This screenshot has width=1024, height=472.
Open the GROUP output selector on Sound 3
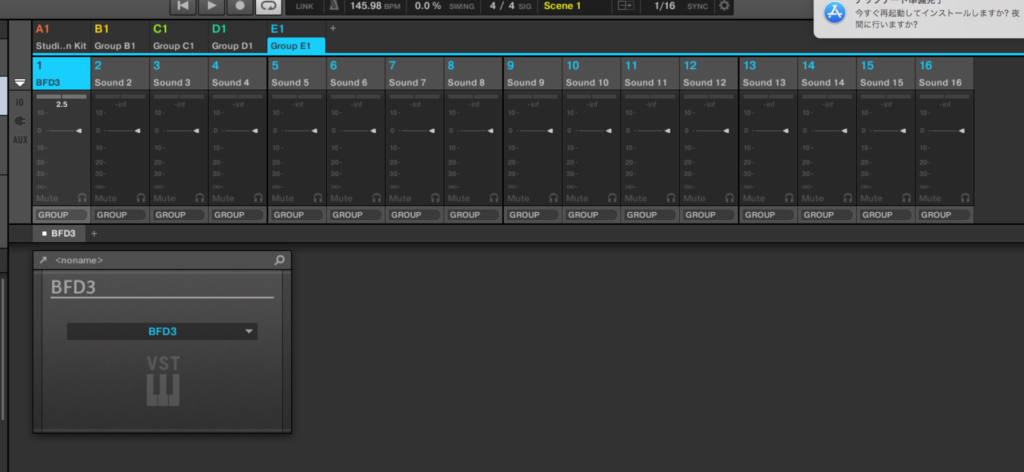[178, 215]
